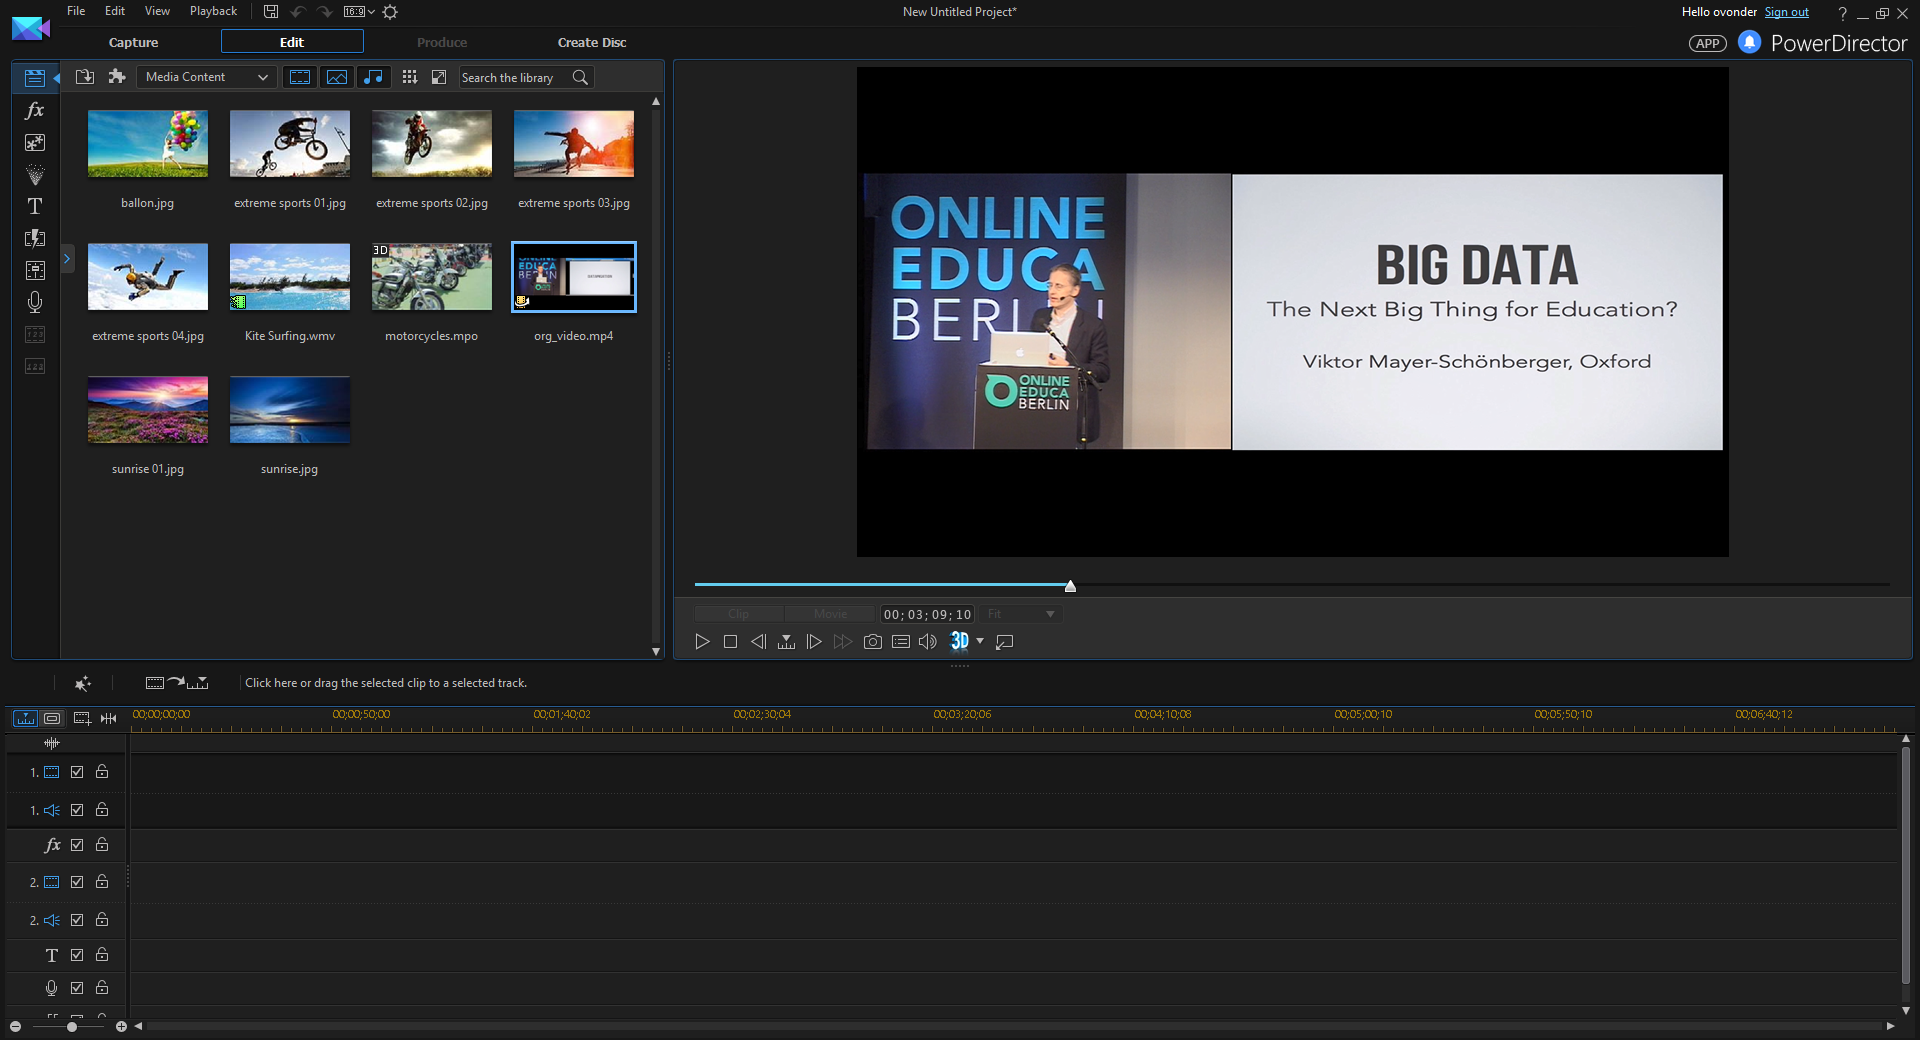The height and width of the screenshot is (1040, 1920).
Task: Click the 3D mode icon in preview
Action: click(960, 641)
